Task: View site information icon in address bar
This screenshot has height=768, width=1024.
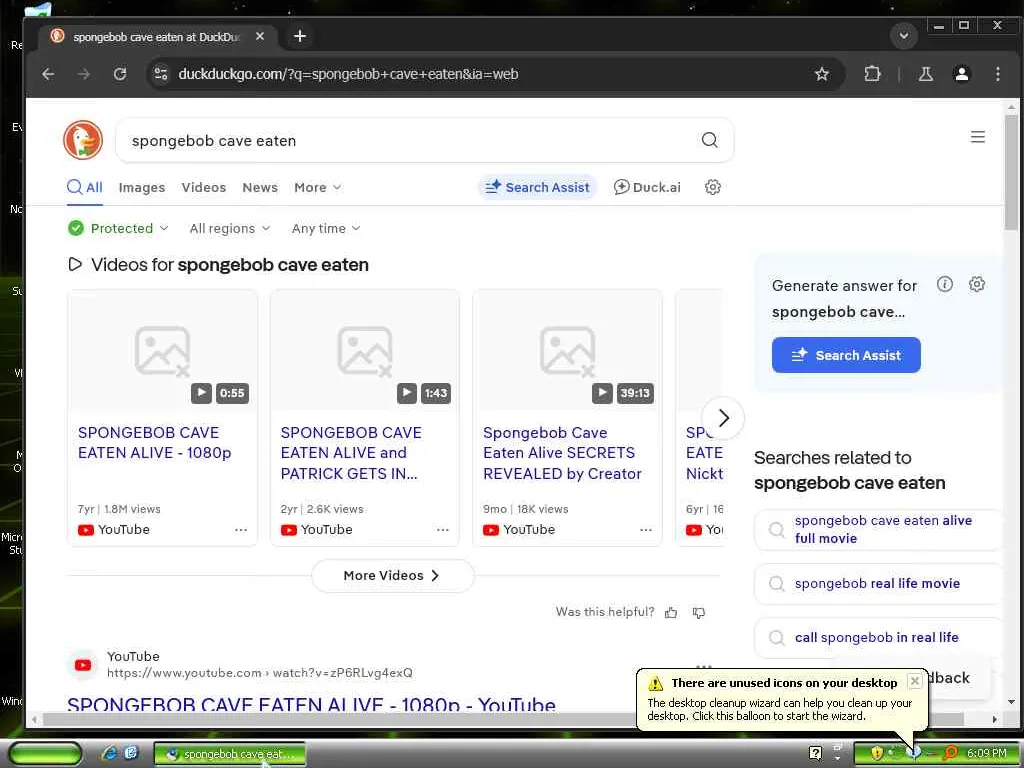Action: click(x=161, y=74)
